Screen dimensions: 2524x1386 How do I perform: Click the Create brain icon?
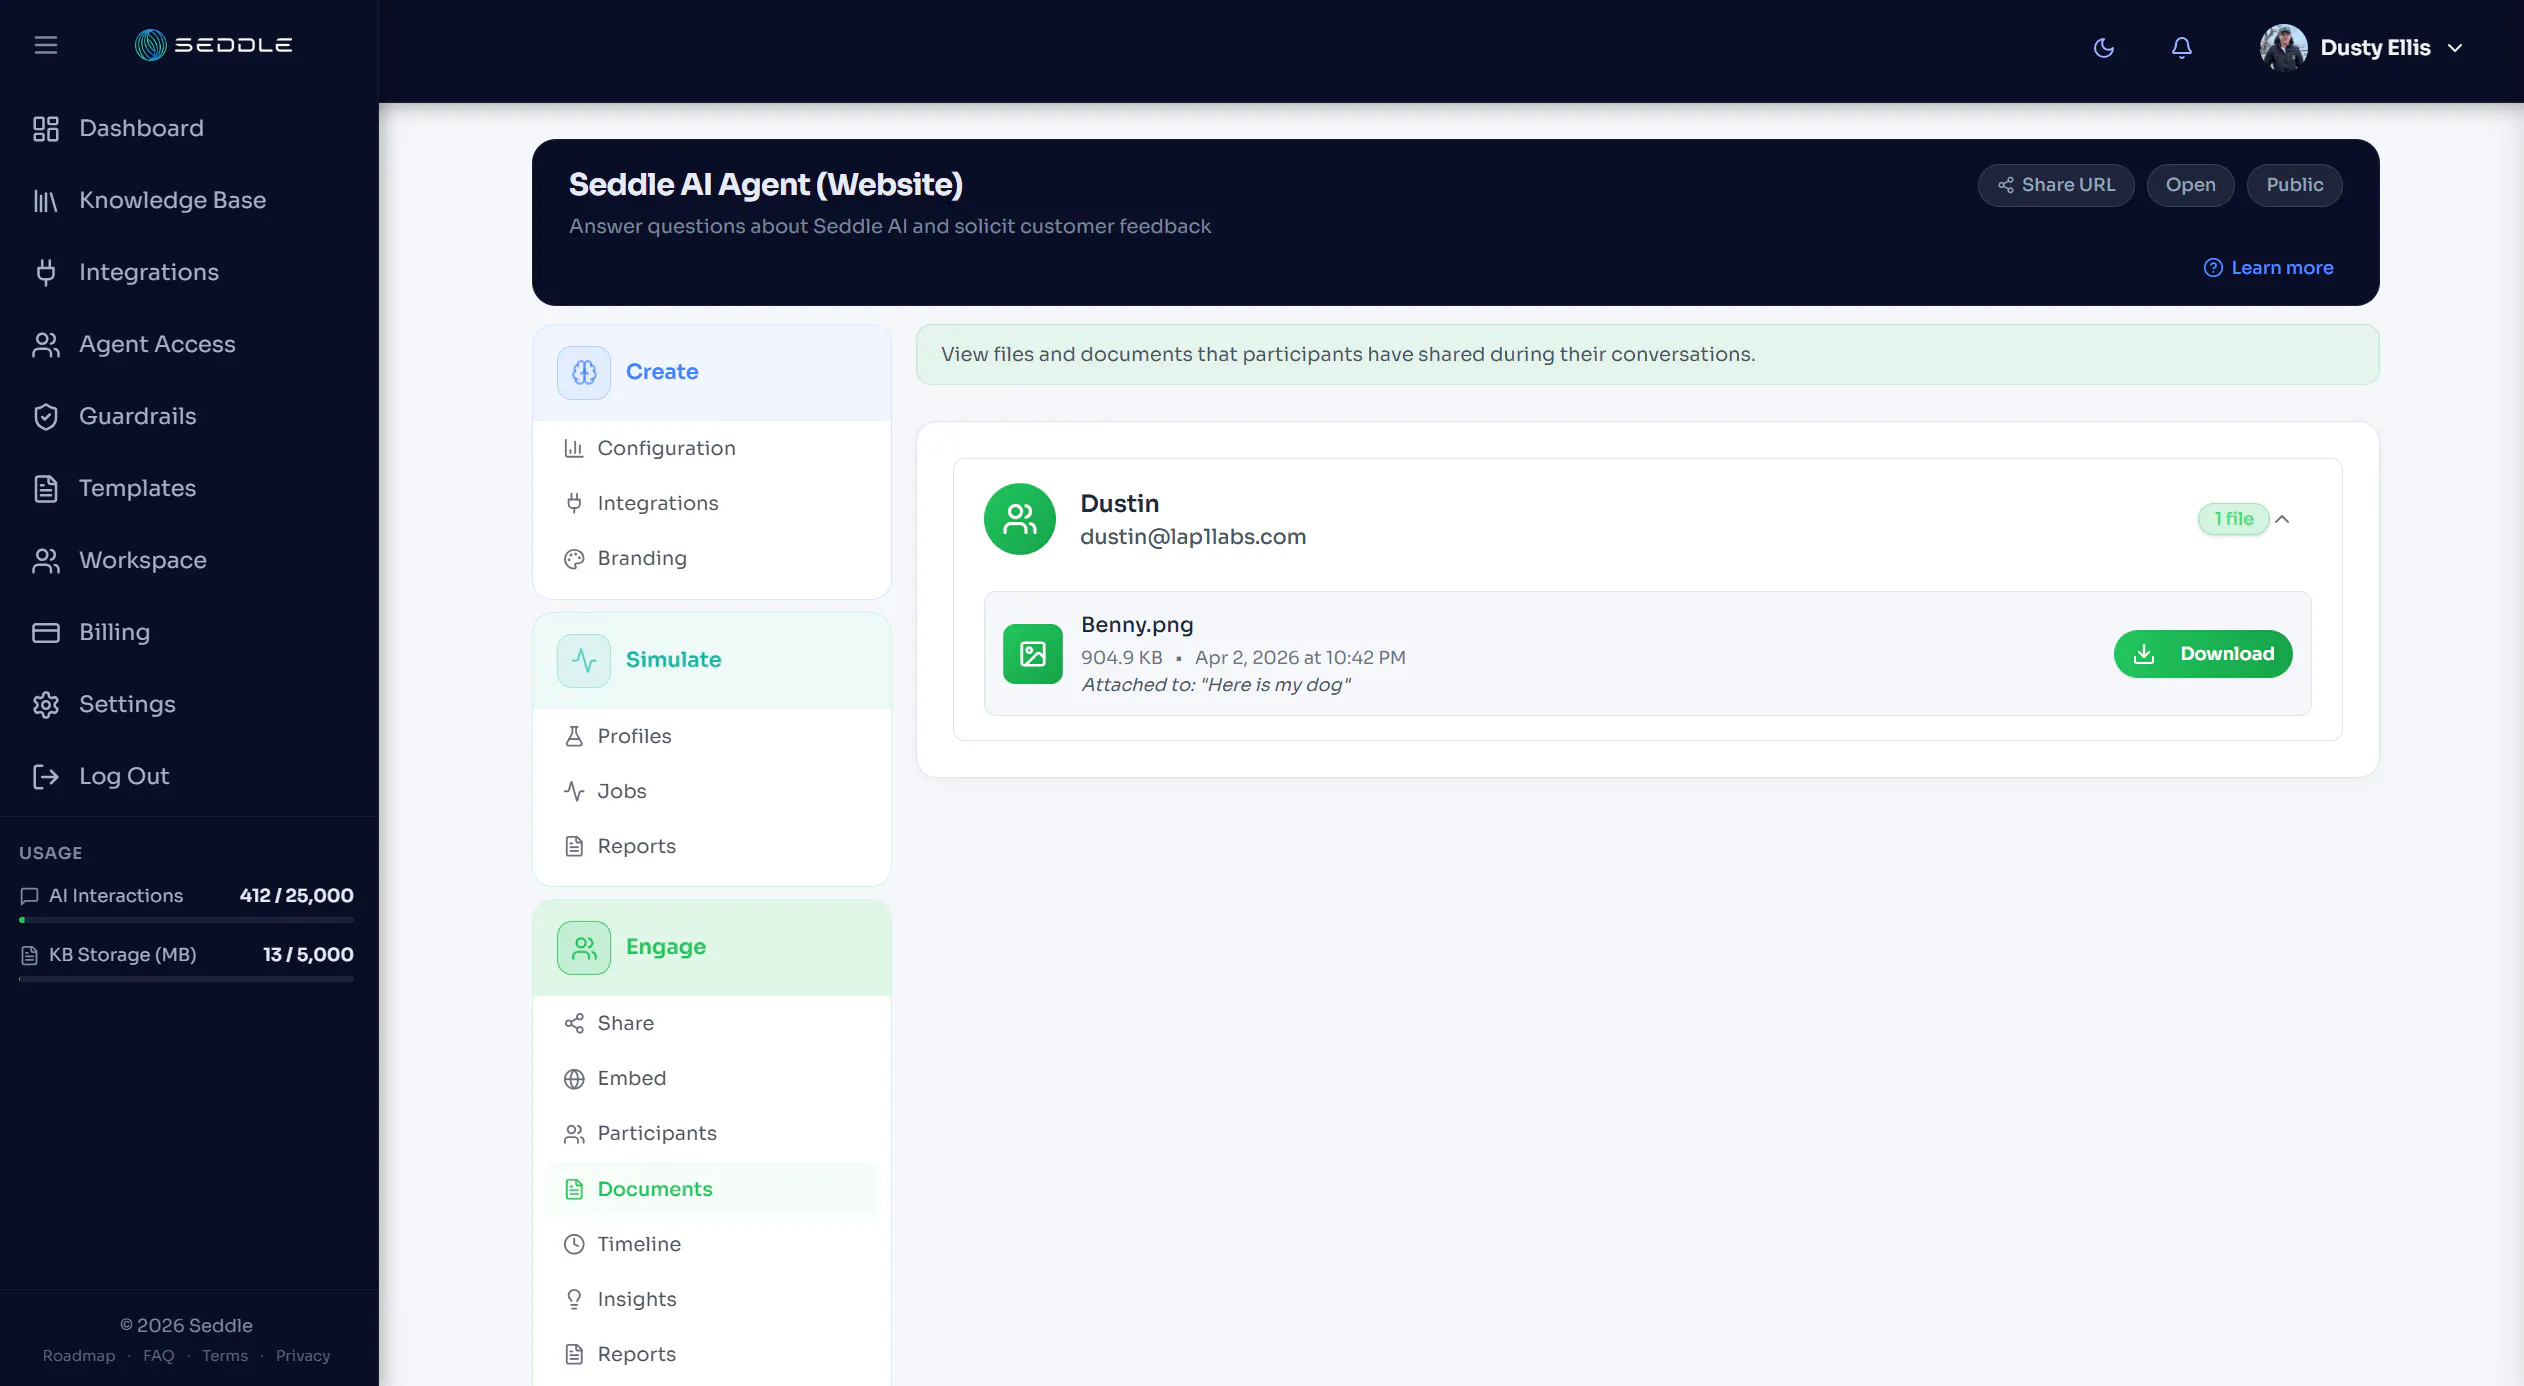point(584,372)
